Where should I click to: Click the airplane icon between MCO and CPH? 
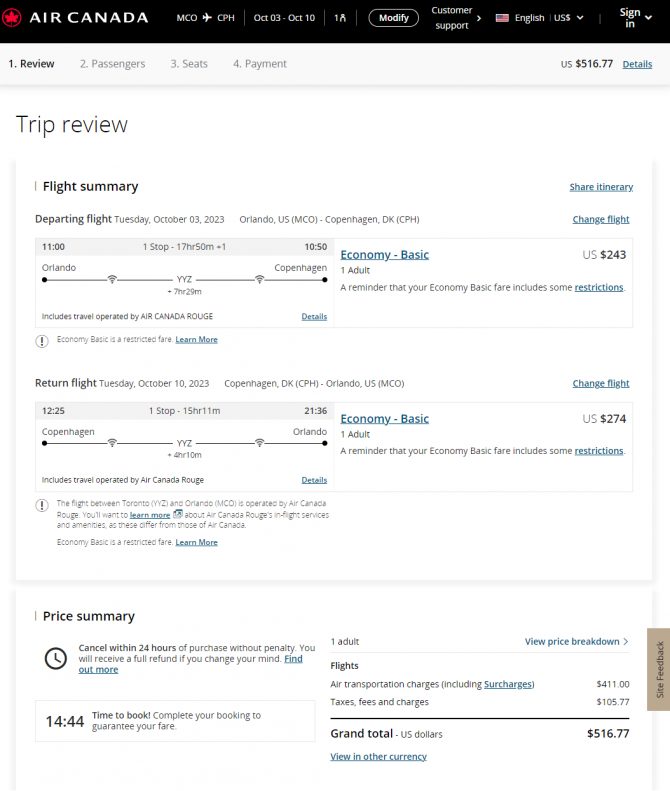207,18
